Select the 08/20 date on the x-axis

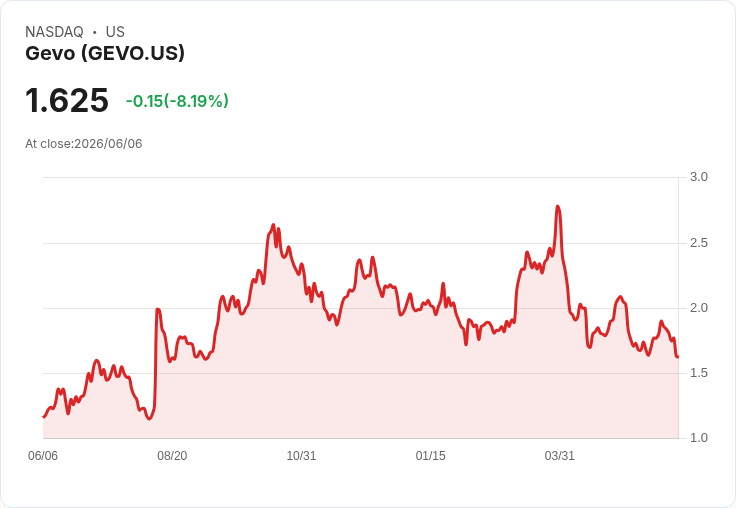[x=172, y=456]
